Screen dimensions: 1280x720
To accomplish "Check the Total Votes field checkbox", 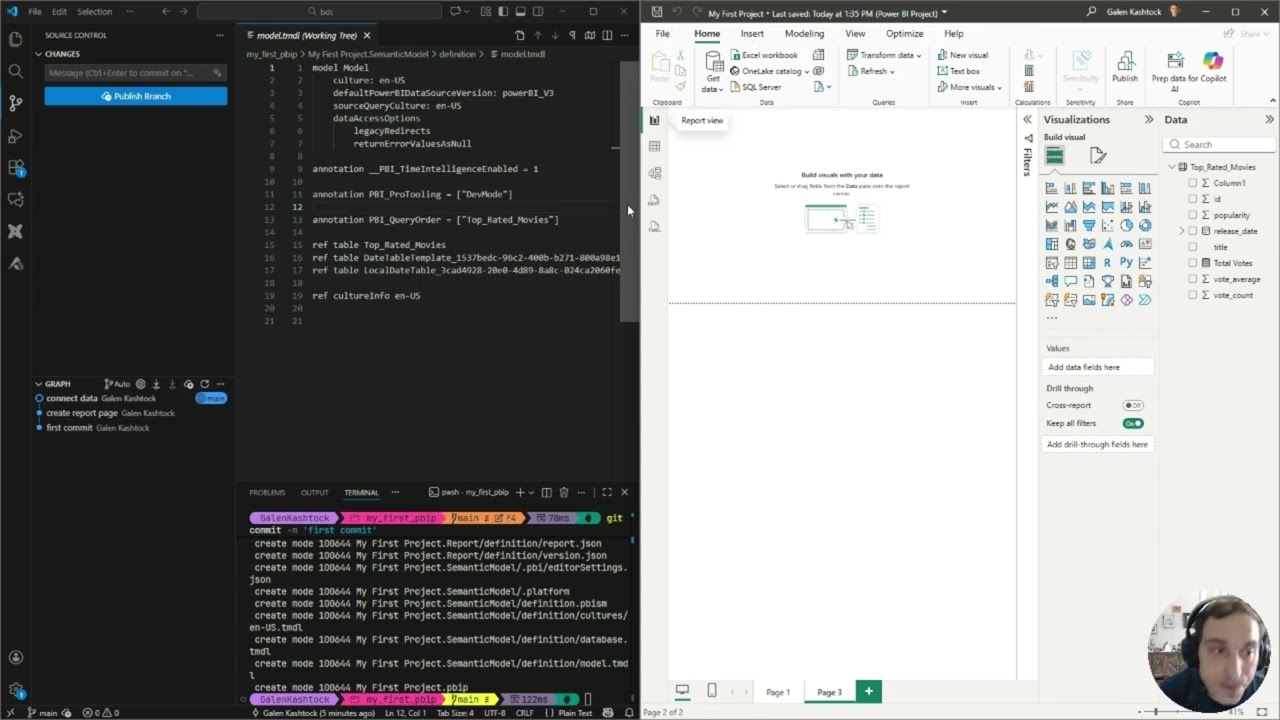I will click(1193, 263).
